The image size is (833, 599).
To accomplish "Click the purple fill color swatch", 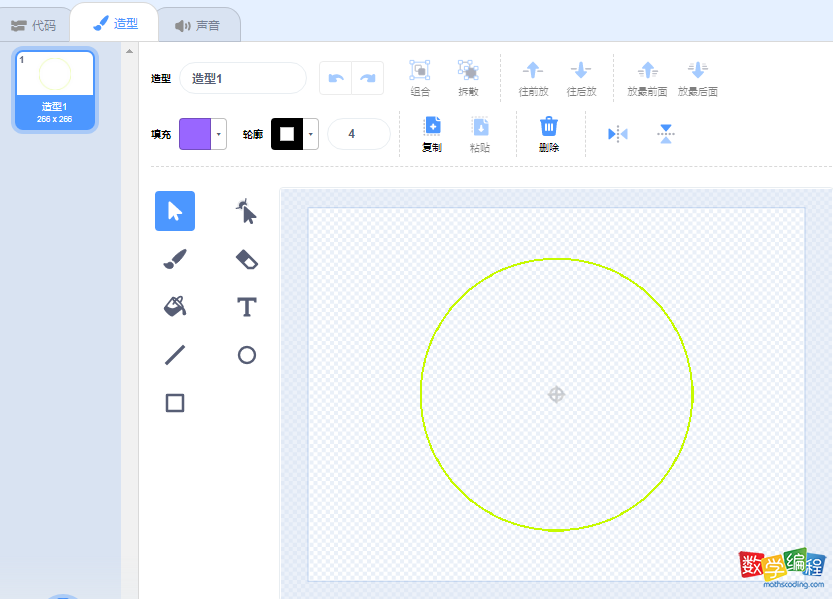I will point(195,134).
